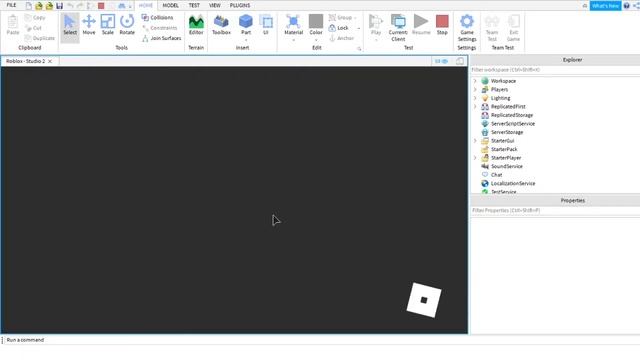Click the Group button
Image resolution: width=640 pixels, height=360 pixels.
coord(340,18)
